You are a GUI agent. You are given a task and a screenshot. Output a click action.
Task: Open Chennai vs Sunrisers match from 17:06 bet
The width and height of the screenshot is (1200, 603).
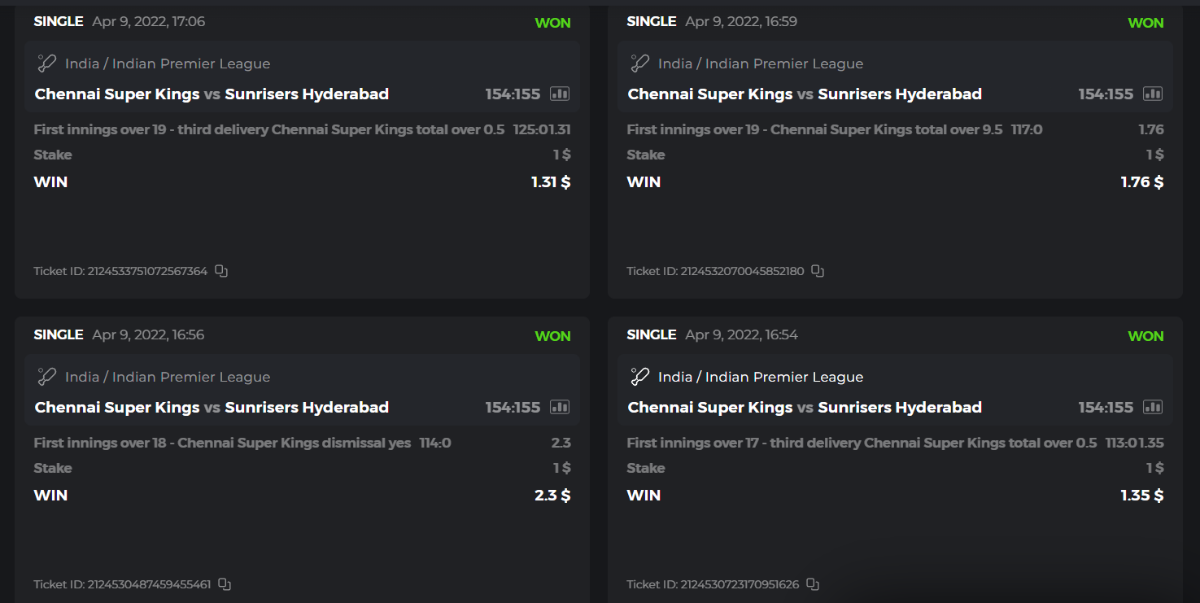(x=212, y=94)
